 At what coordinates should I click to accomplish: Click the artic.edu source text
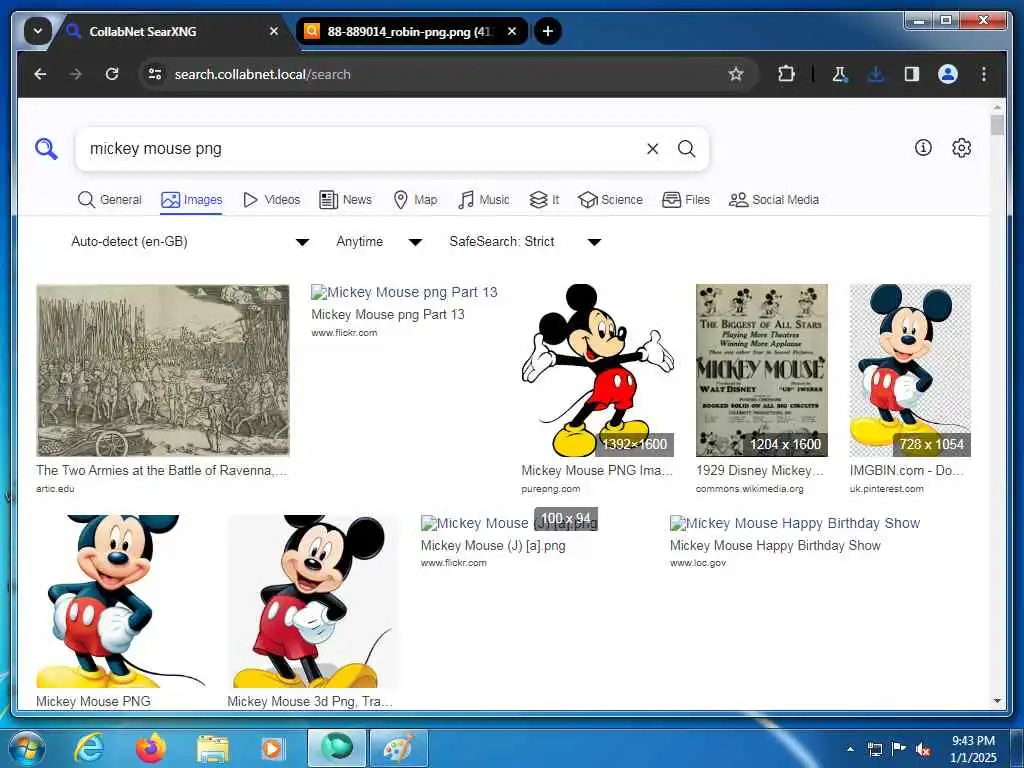(55, 488)
